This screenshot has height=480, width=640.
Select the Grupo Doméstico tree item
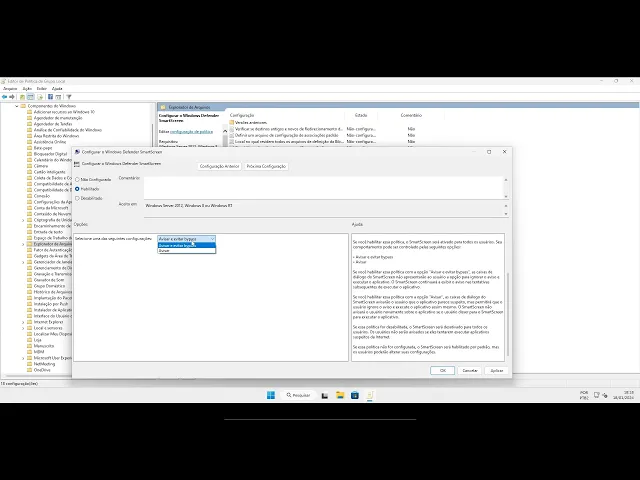pos(49,286)
